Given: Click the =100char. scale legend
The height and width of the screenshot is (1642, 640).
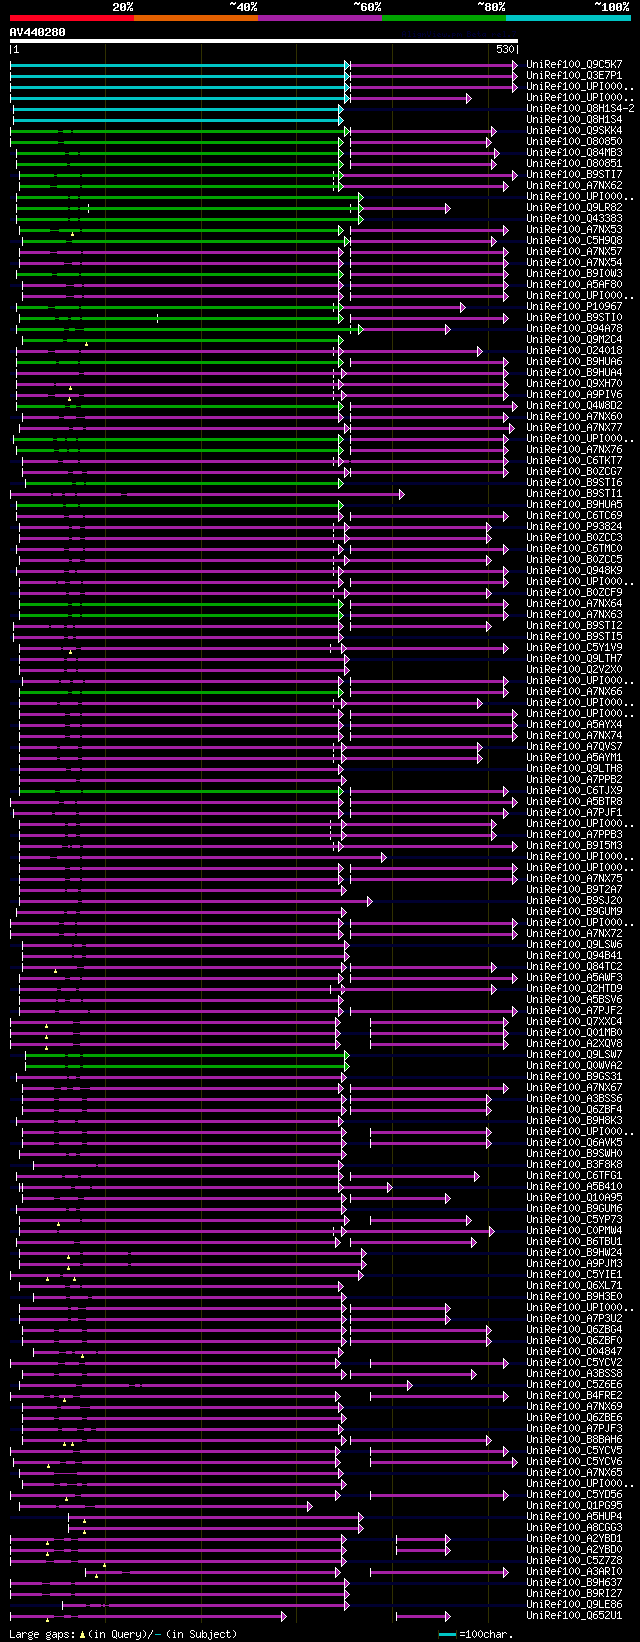Looking at the screenshot, I should pyautogui.click(x=476, y=1634).
